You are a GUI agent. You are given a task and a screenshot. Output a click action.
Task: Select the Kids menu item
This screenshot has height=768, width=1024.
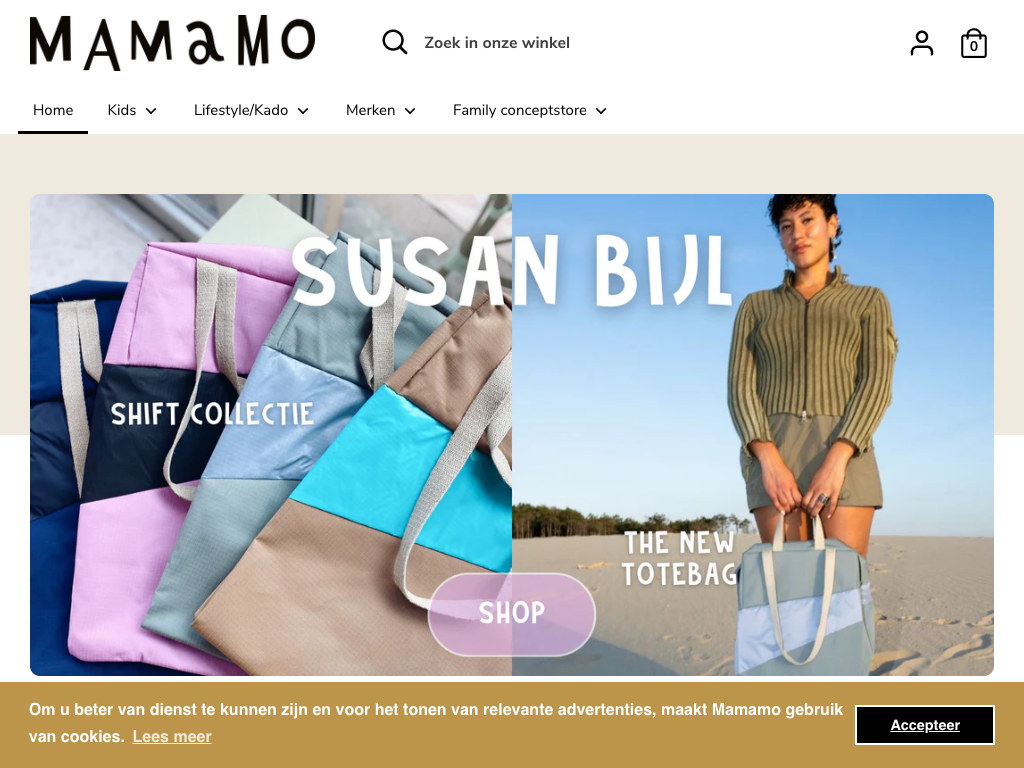point(121,110)
